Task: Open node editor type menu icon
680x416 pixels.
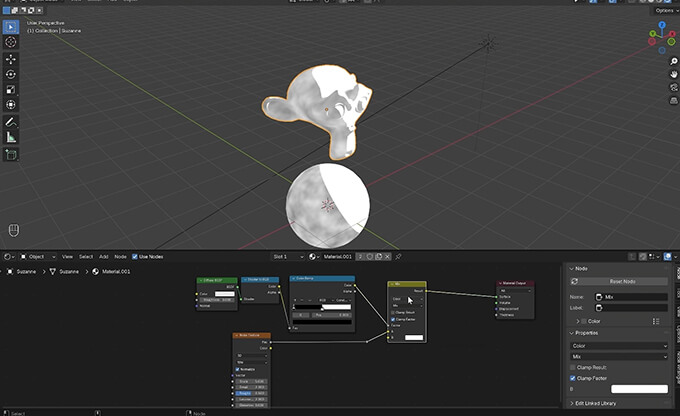Action: tap(9, 257)
